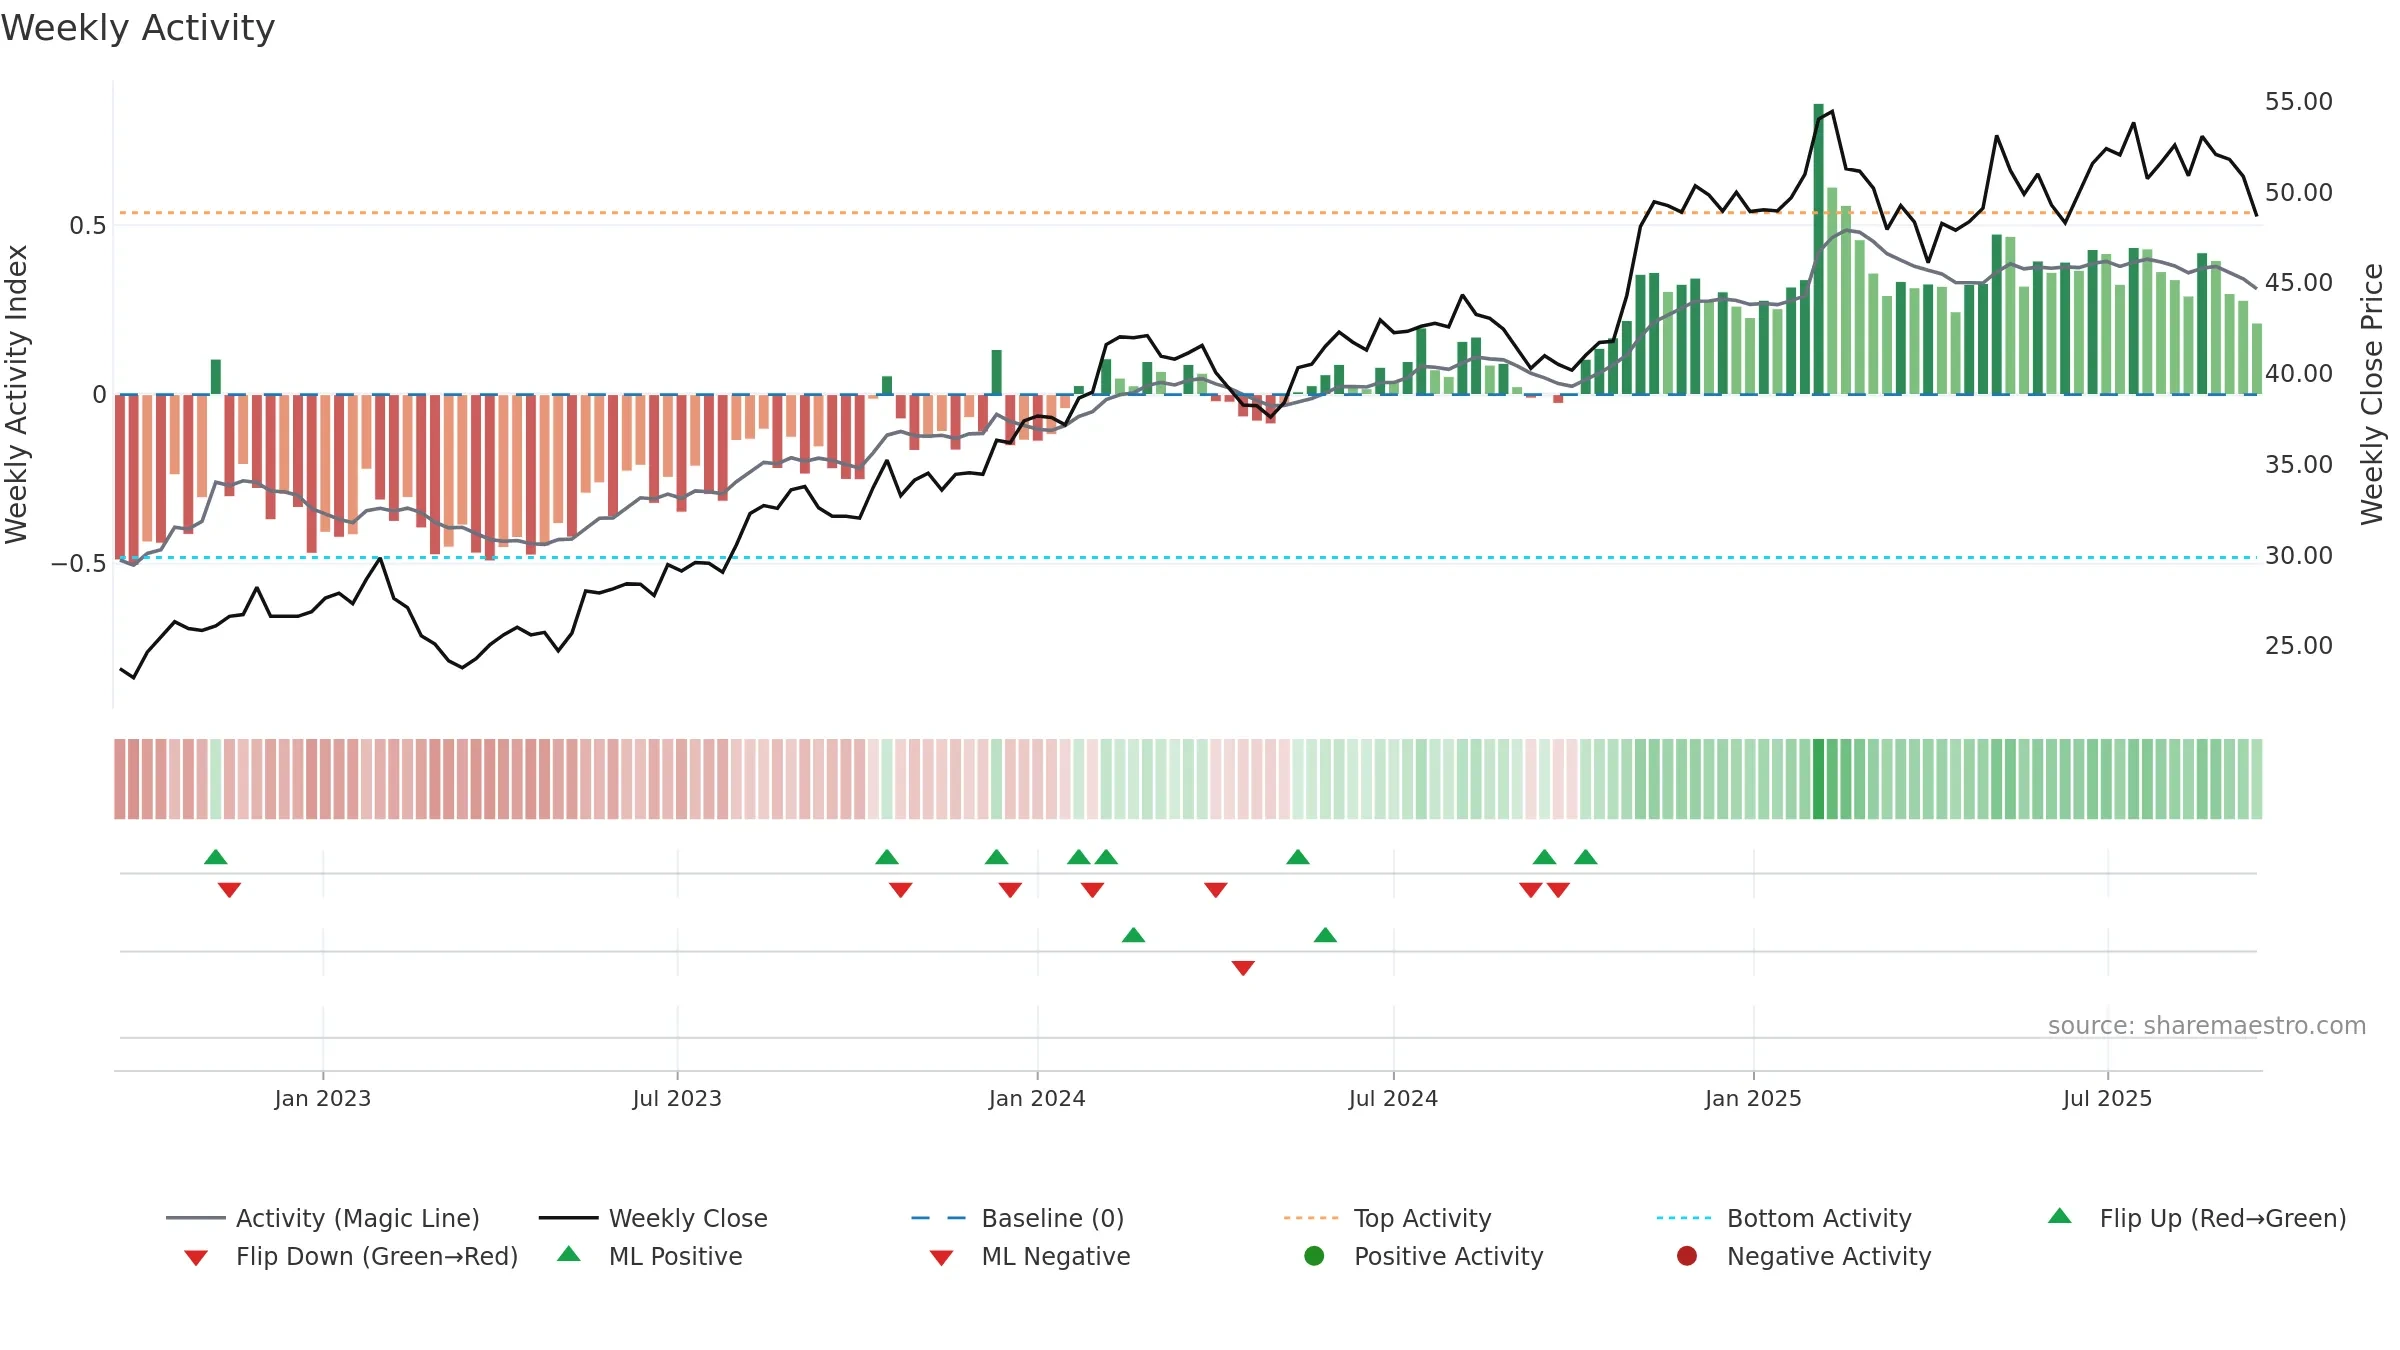Viewport: 2400px width, 1350px height.
Task: Click the darkest green cell in the heat strip
Action: pyautogui.click(x=1819, y=779)
